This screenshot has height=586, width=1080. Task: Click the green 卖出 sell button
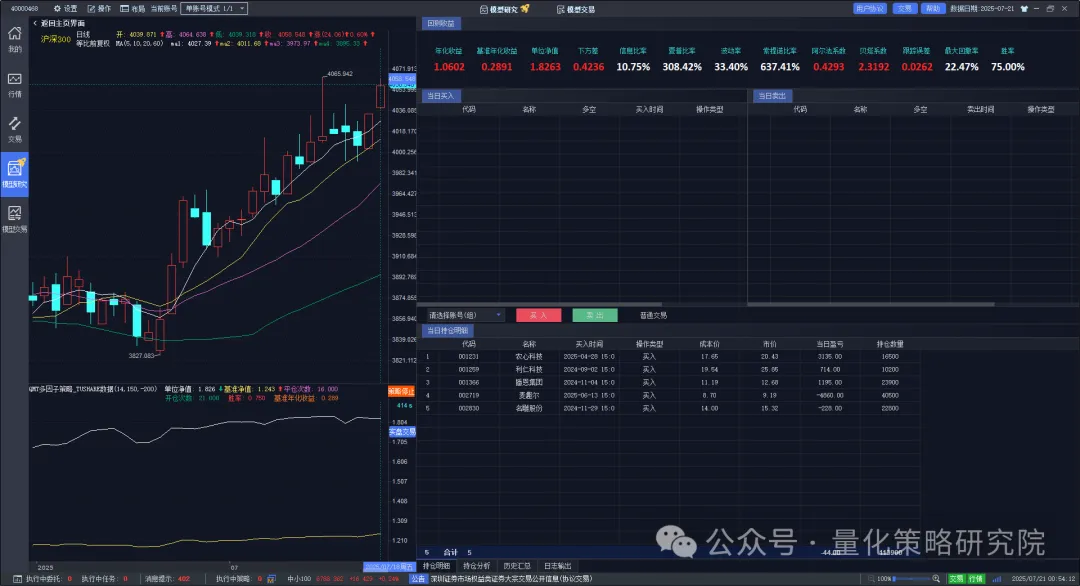[594, 315]
